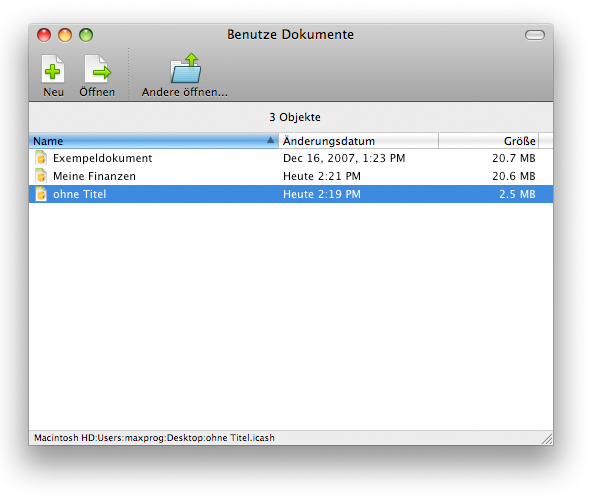Zoom window with the green button
This screenshot has width=595, height=497.
click(86, 35)
